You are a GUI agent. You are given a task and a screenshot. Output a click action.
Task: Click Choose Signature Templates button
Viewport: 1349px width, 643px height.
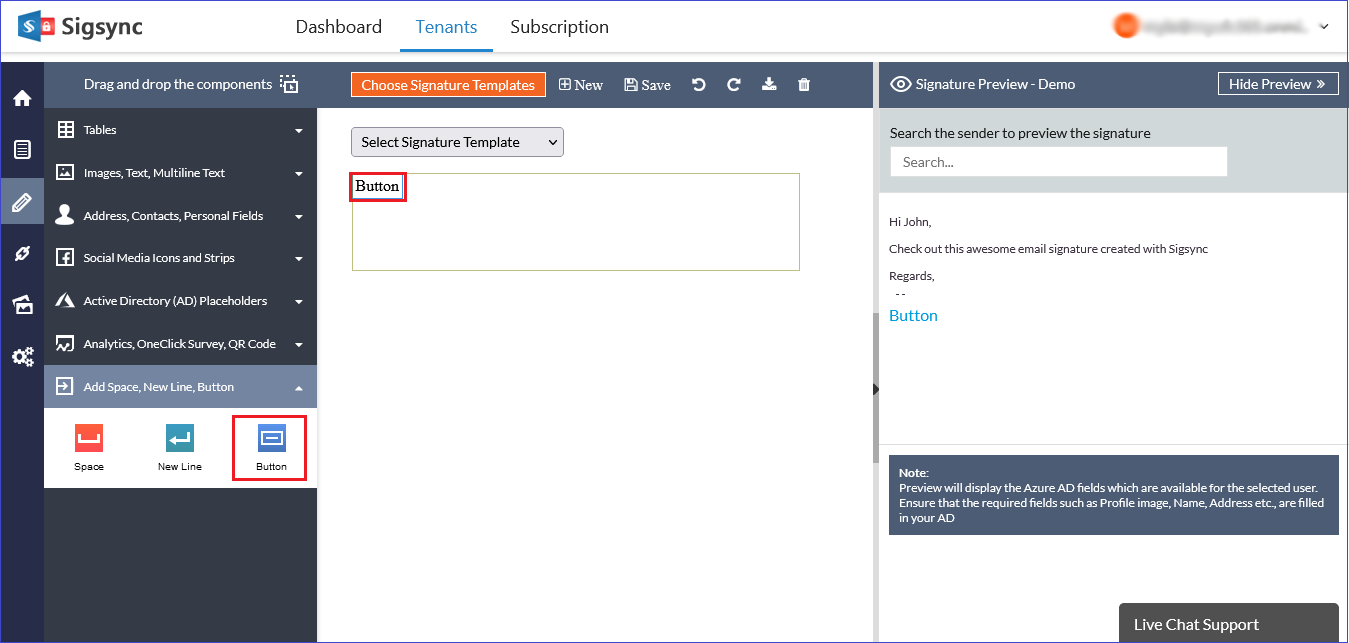pos(448,85)
